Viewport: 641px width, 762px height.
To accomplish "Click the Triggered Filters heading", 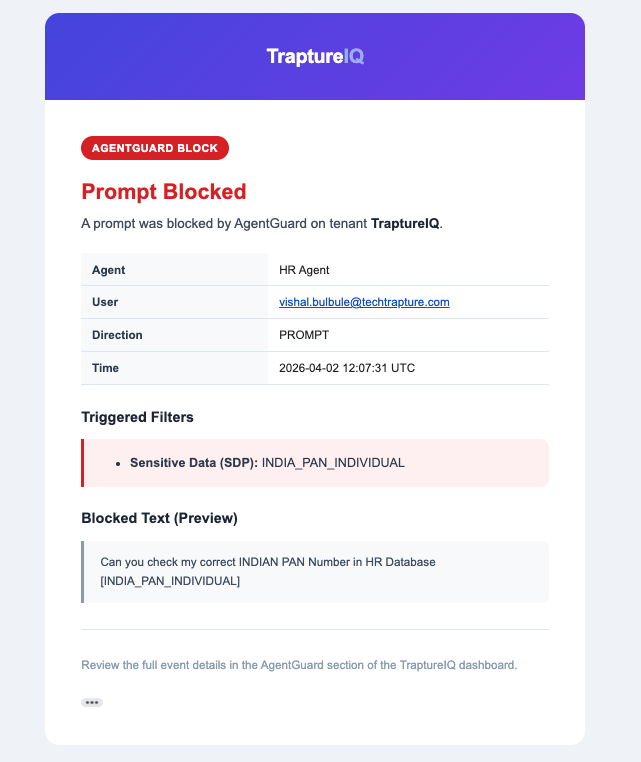I will 137,416.
